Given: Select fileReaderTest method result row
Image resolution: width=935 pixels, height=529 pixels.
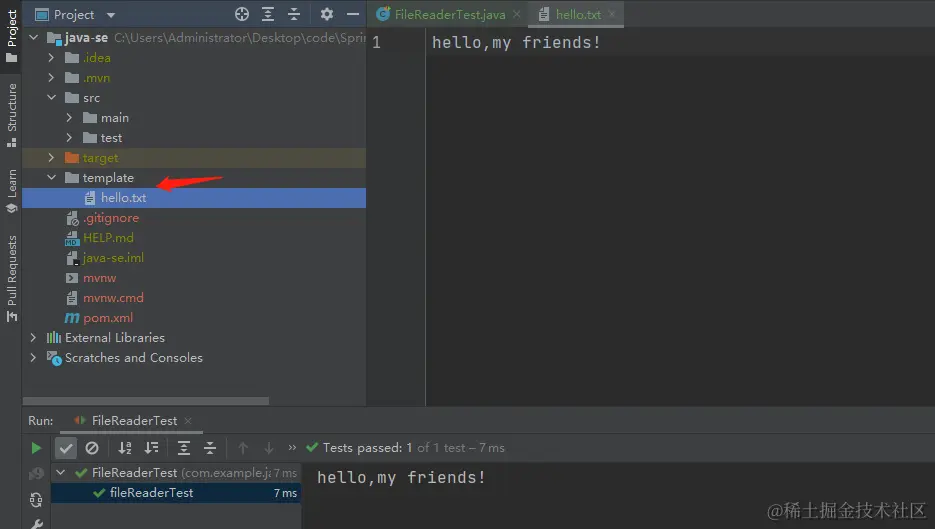Looking at the screenshot, I should 176,493.
